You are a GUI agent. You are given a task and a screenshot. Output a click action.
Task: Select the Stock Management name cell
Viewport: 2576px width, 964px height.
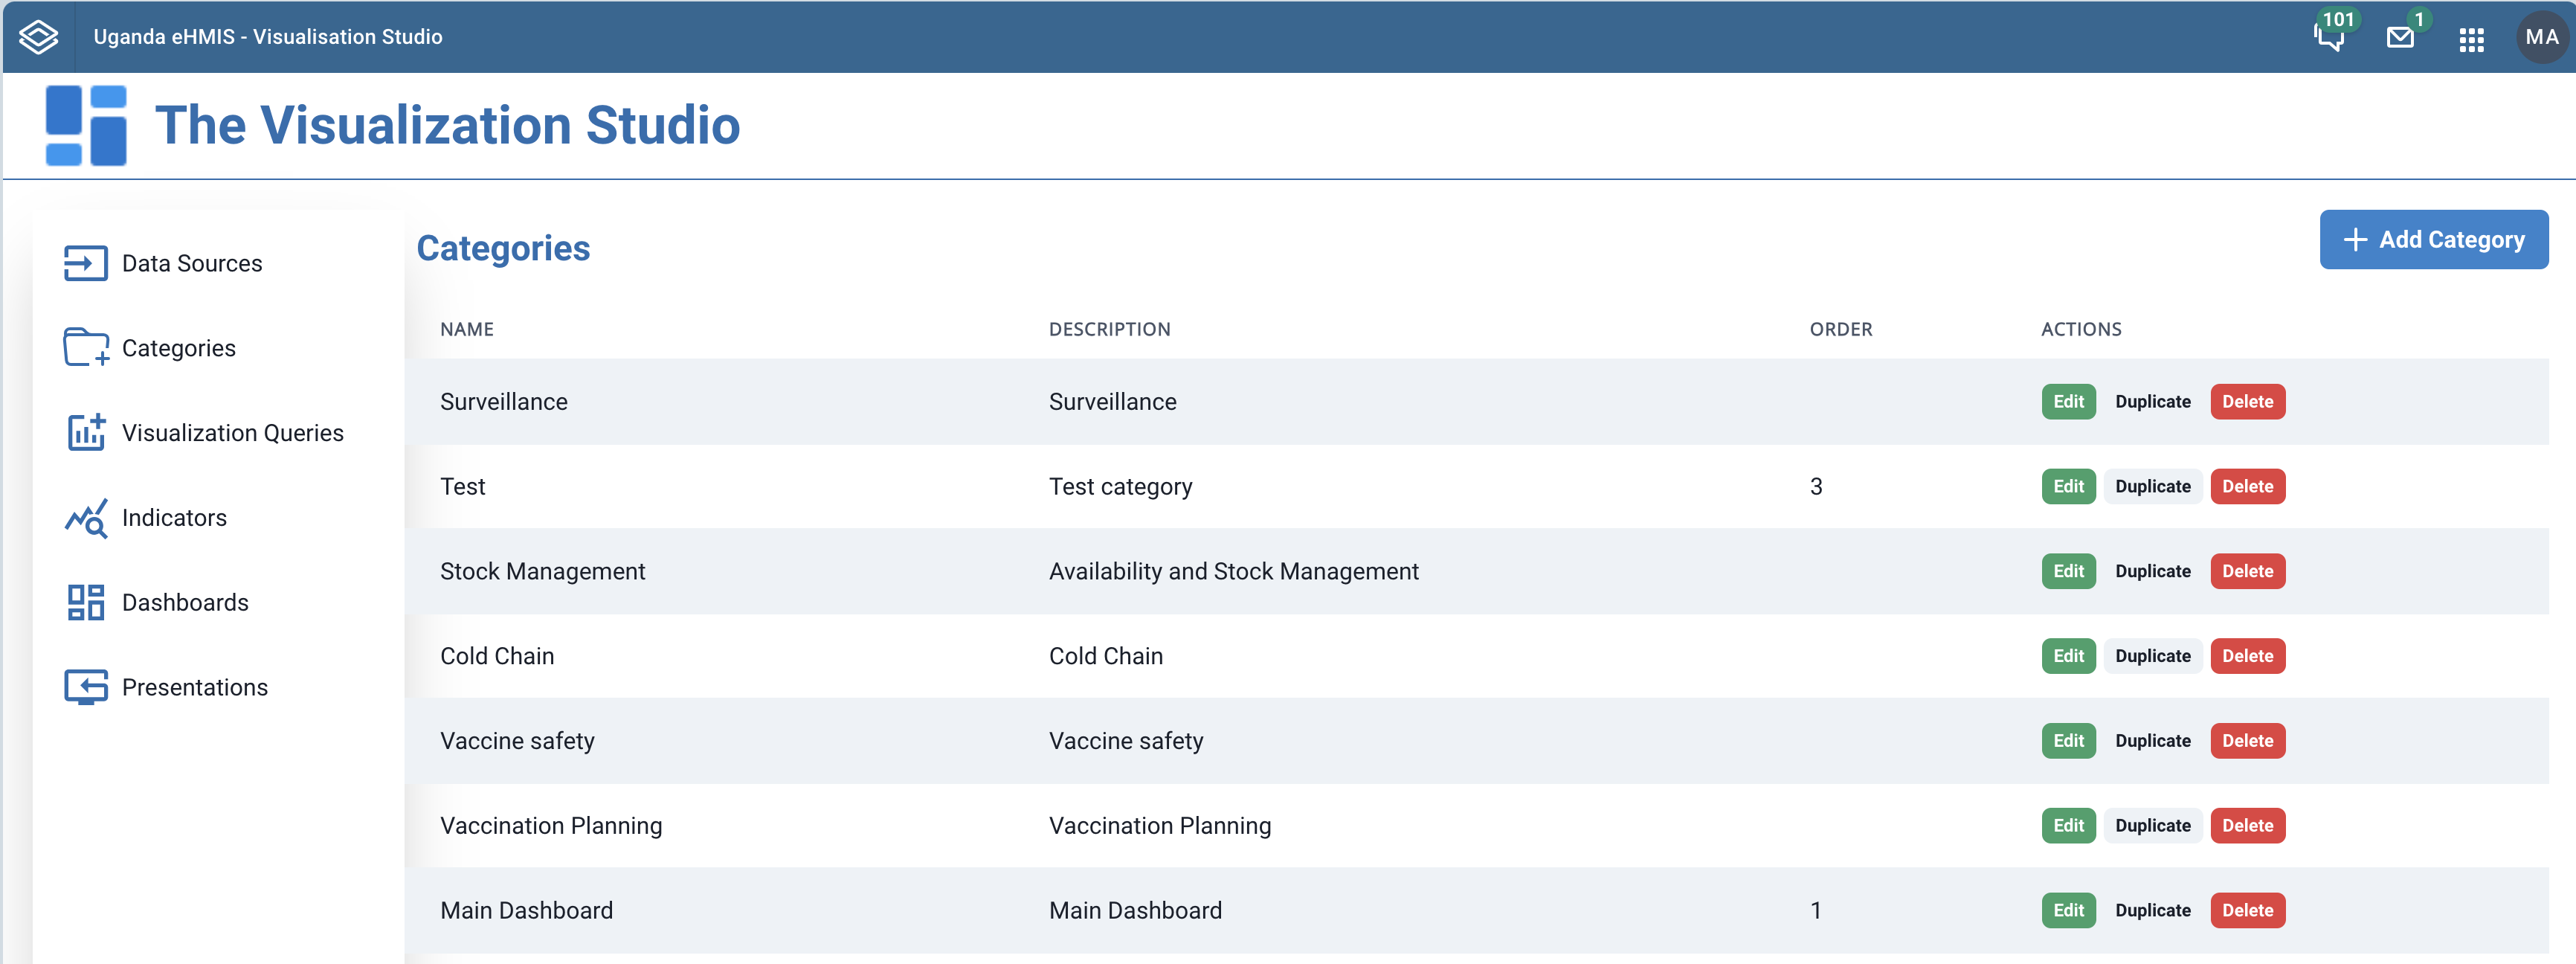(x=542, y=571)
